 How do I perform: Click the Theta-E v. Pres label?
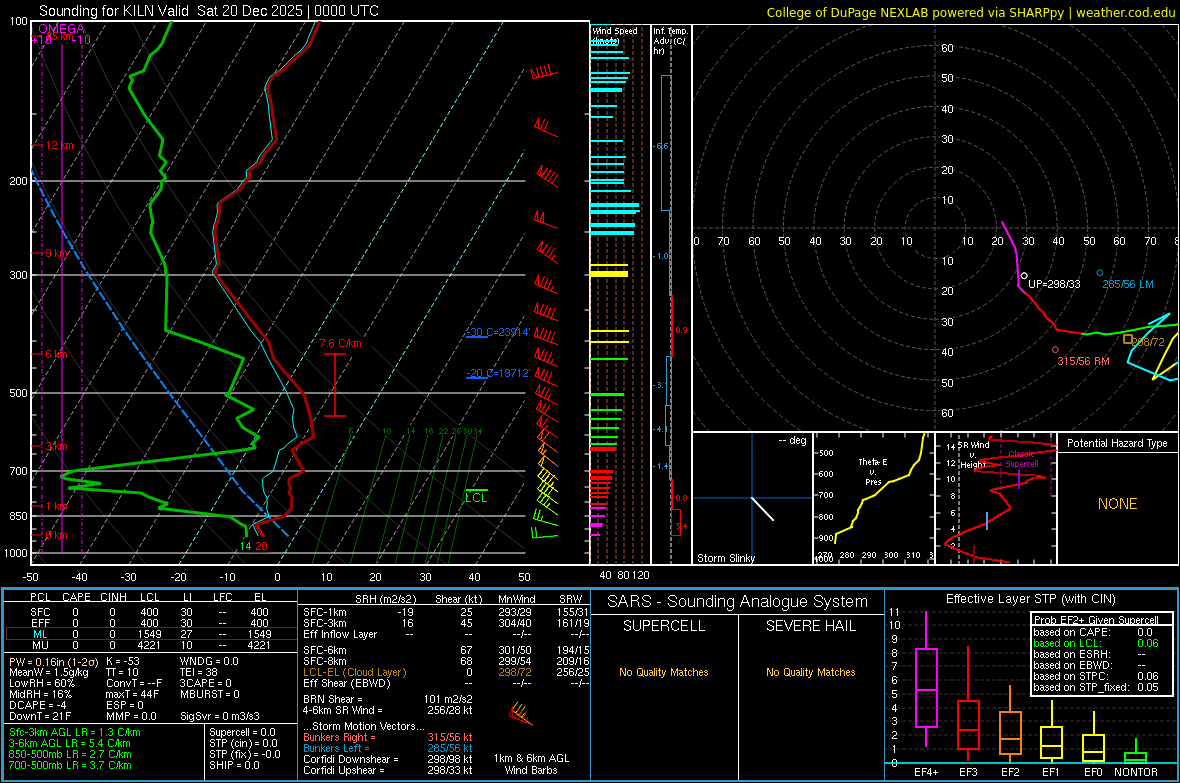(873, 471)
